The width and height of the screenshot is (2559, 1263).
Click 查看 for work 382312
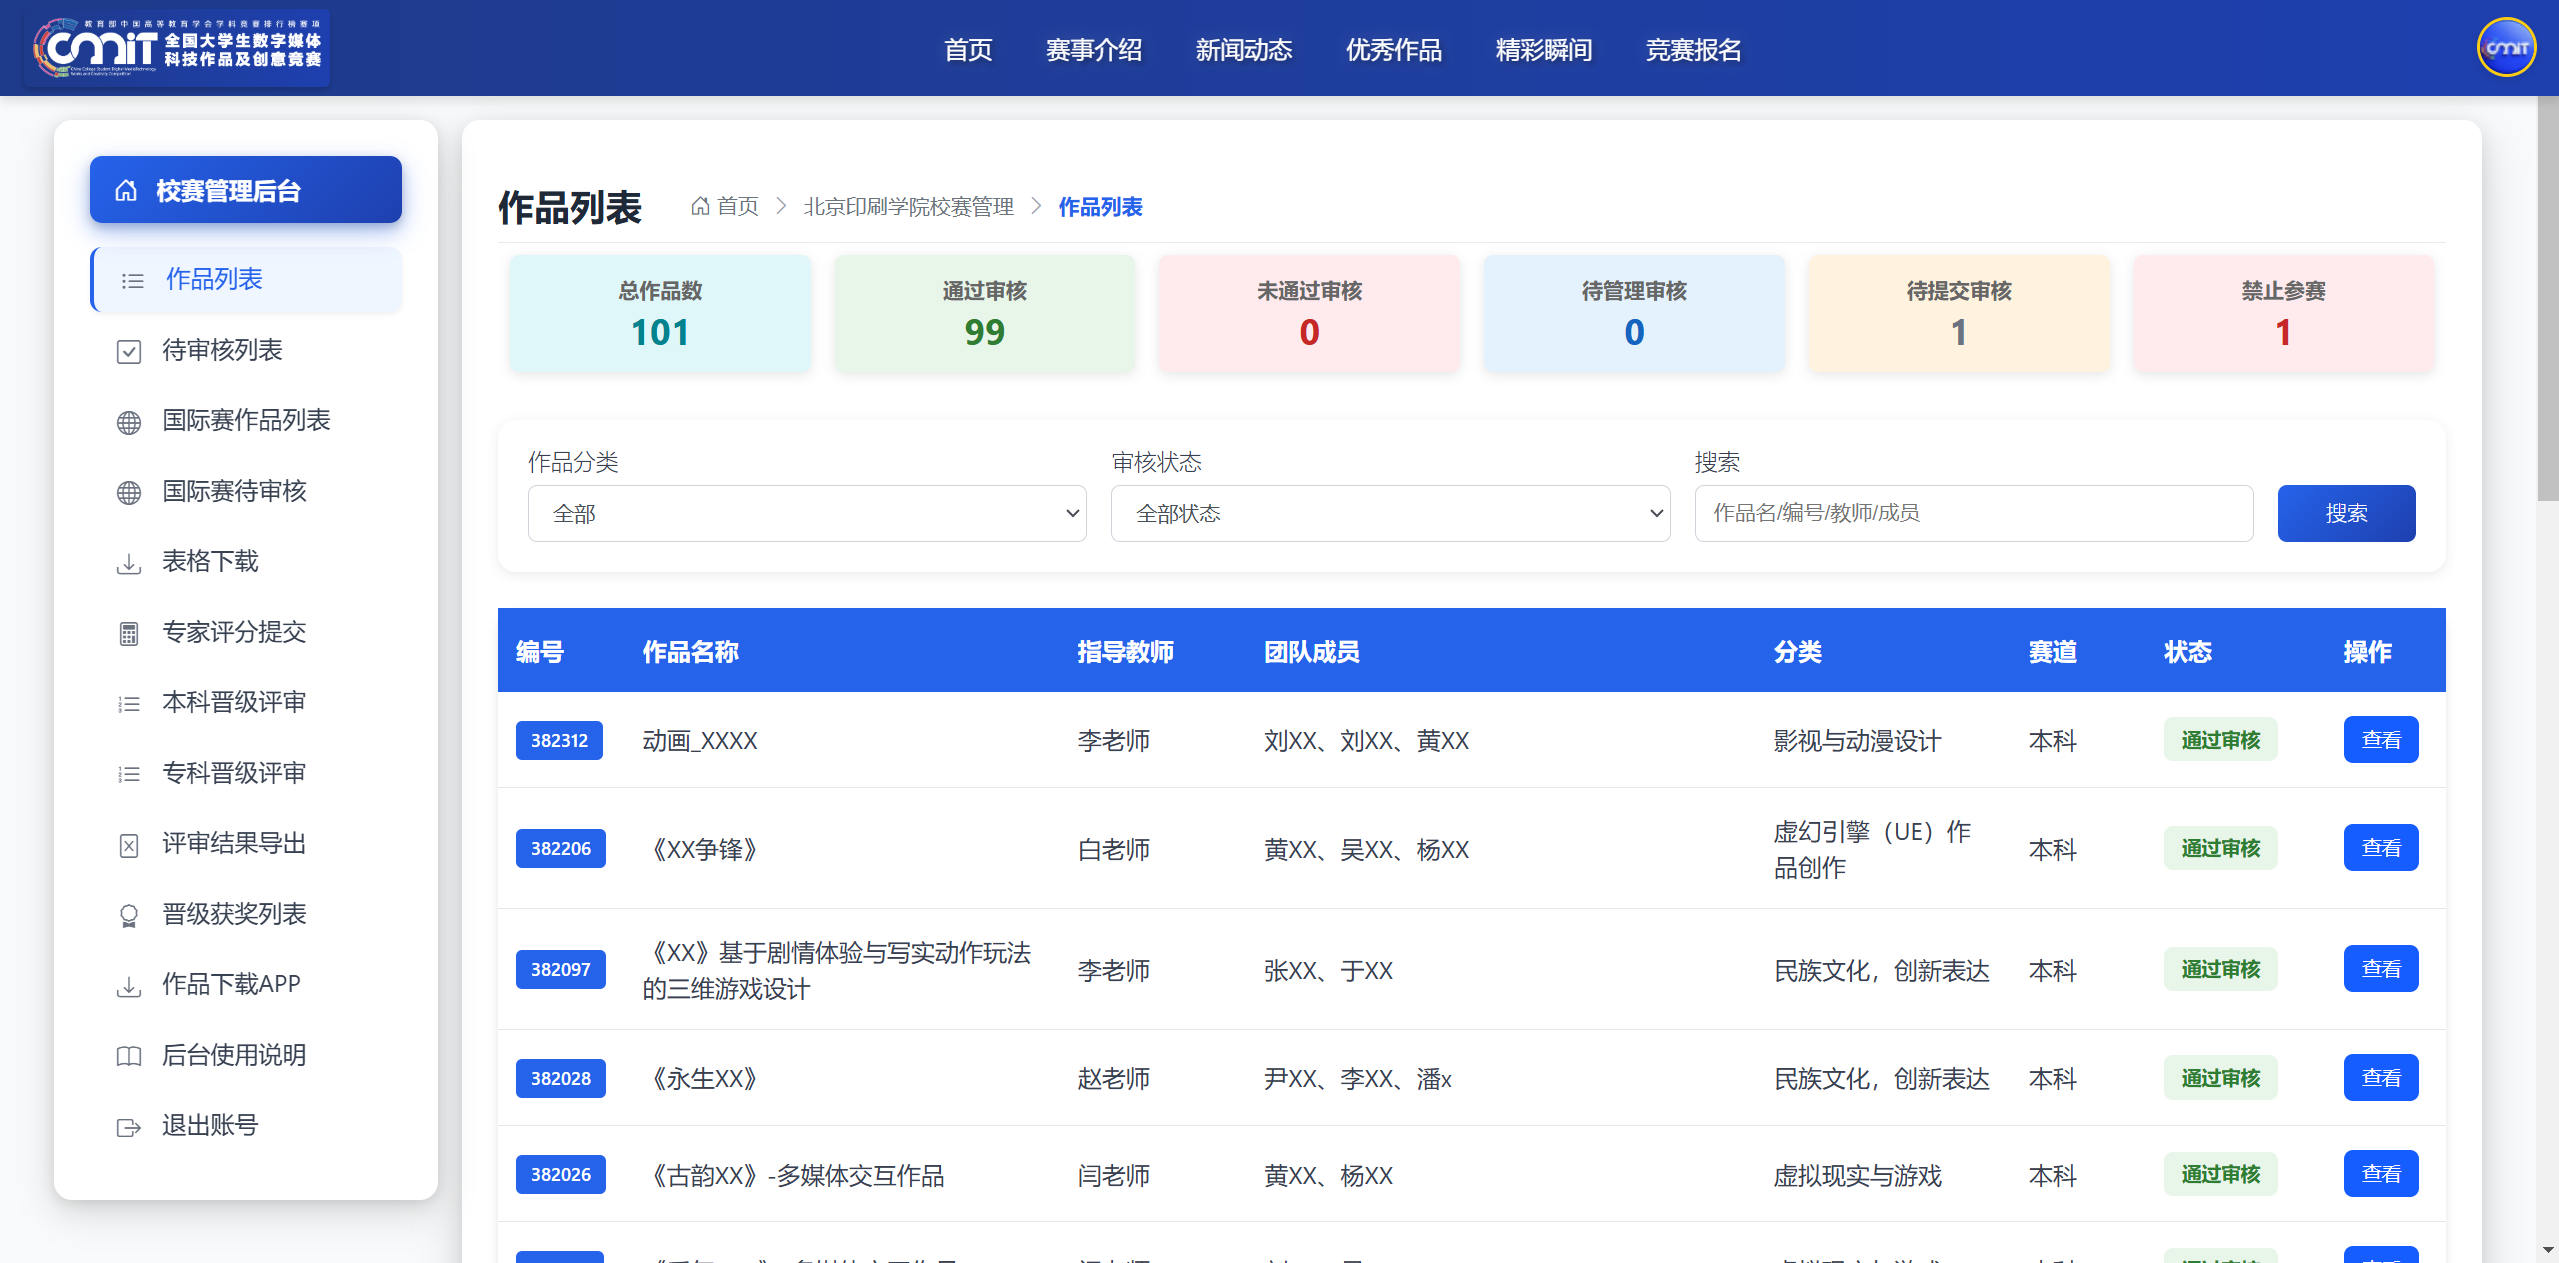(x=2381, y=739)
